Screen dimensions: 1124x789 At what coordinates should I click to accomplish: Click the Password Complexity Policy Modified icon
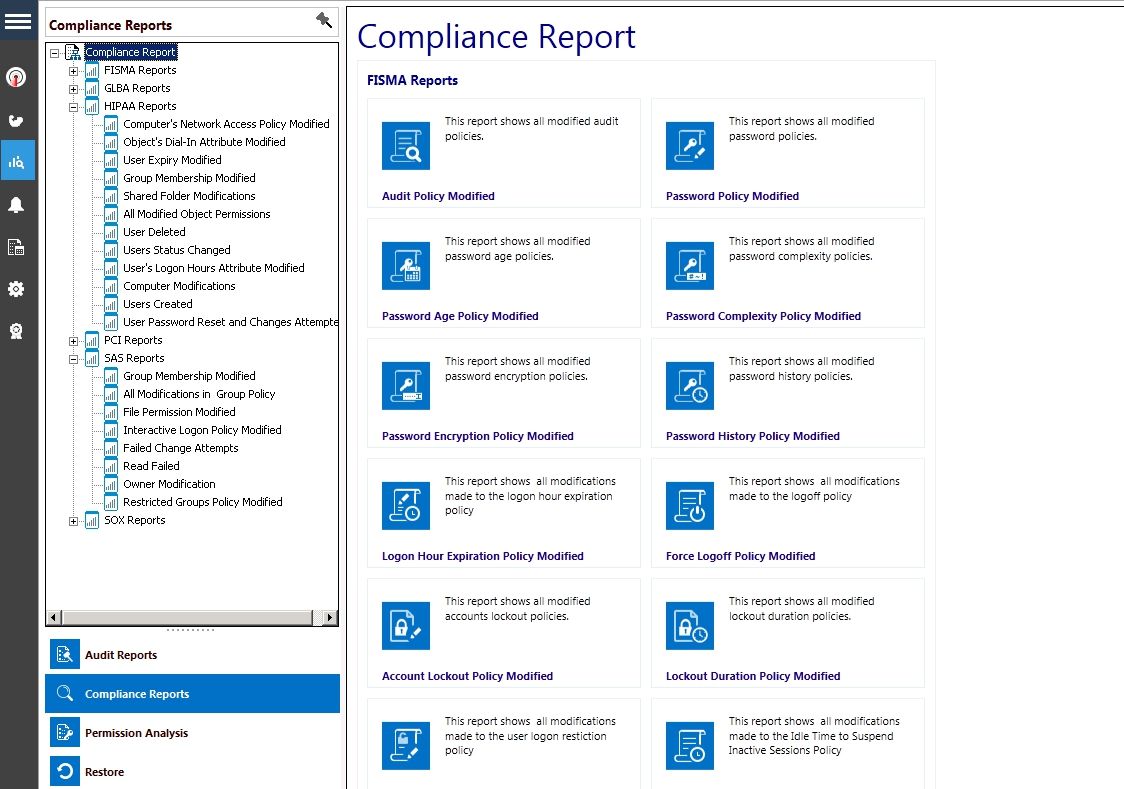(x=690, y=266)
